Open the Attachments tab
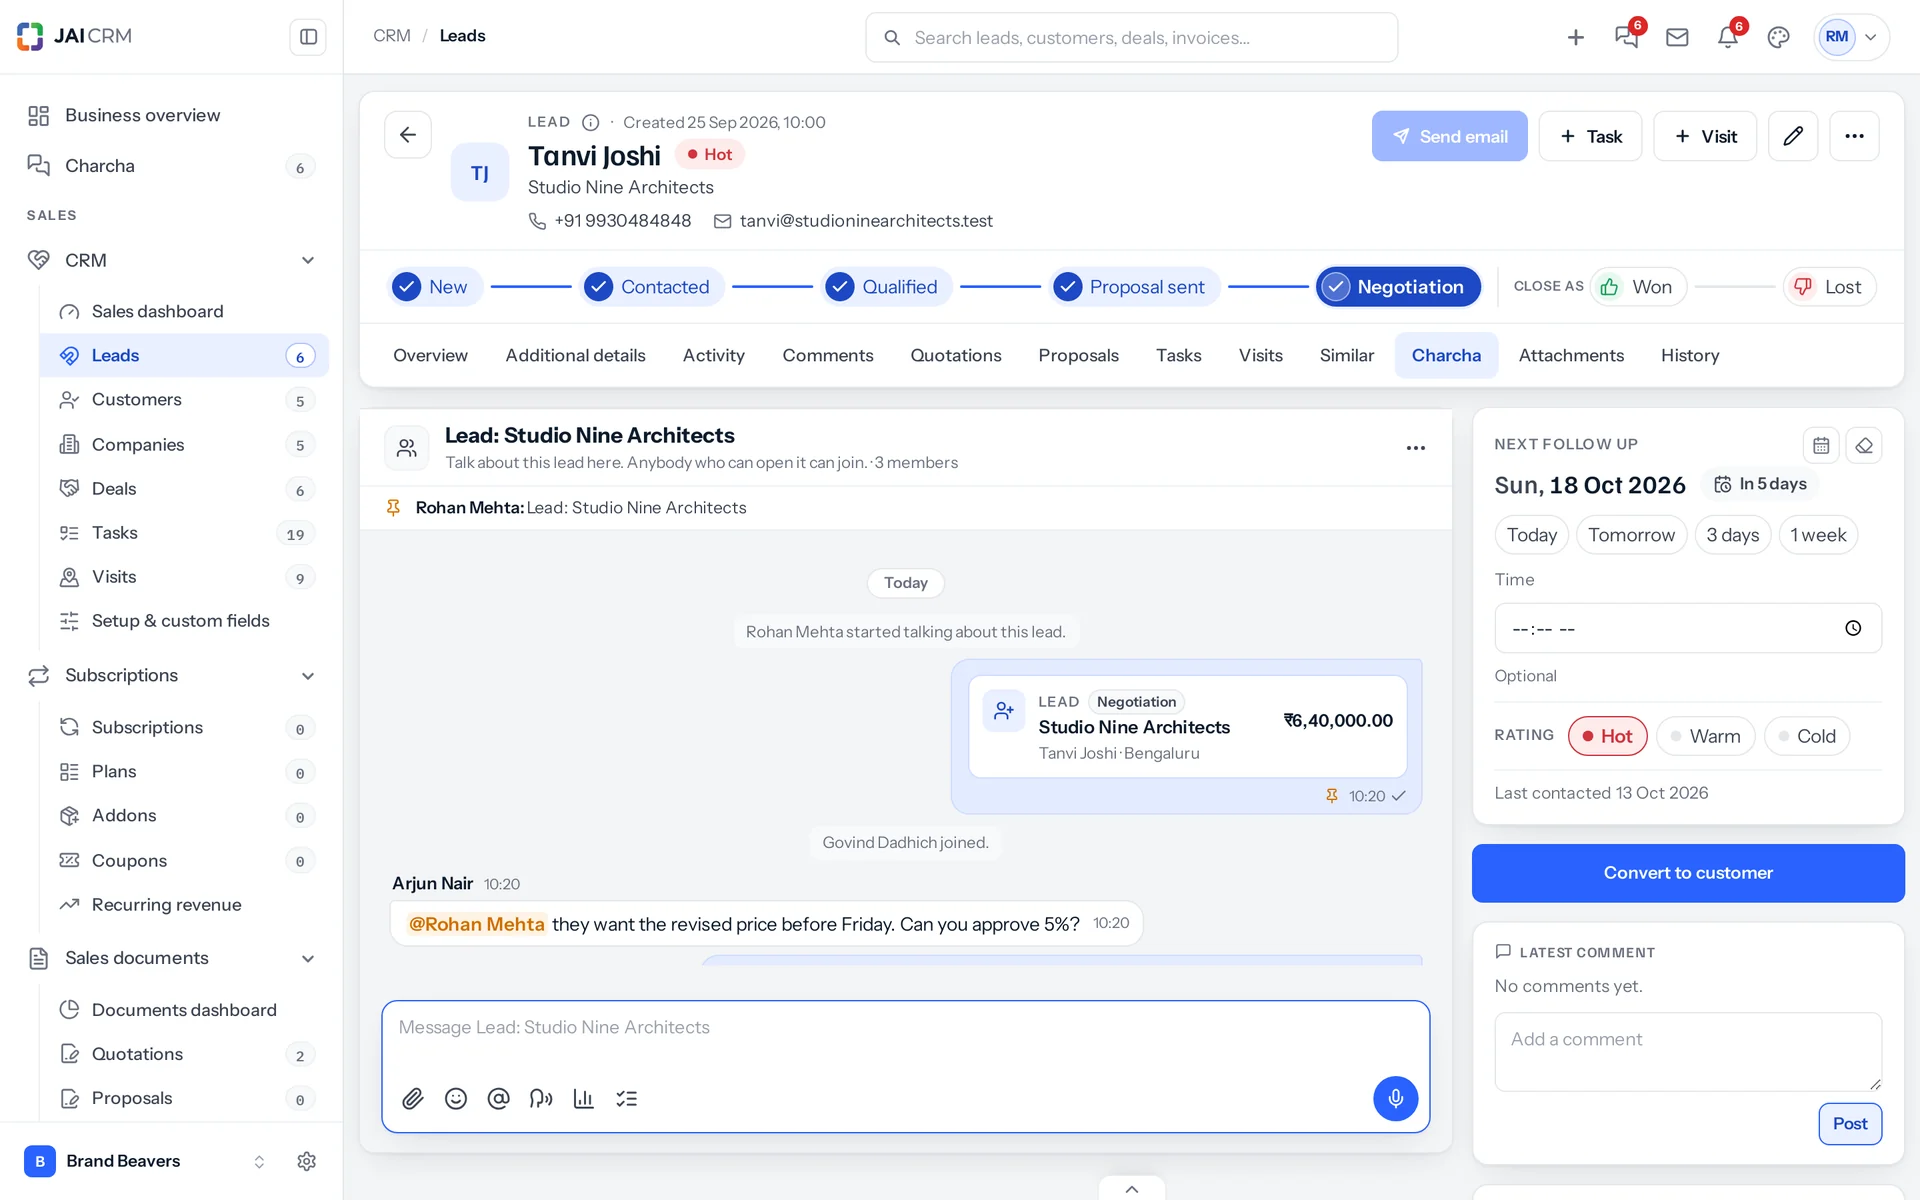Viewport: 1920px width, 1200px height. pos(1571,355)
